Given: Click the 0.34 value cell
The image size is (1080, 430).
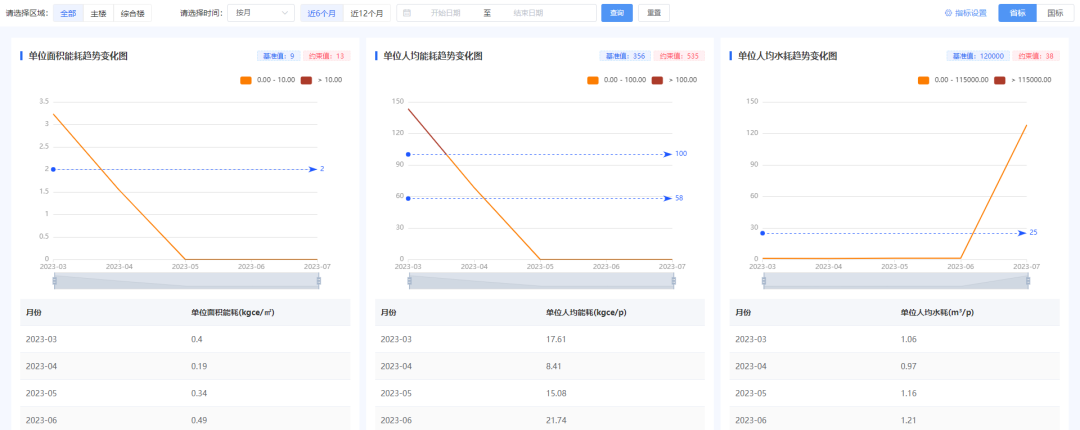Looking at the screenshot, I should coord(199,393).
